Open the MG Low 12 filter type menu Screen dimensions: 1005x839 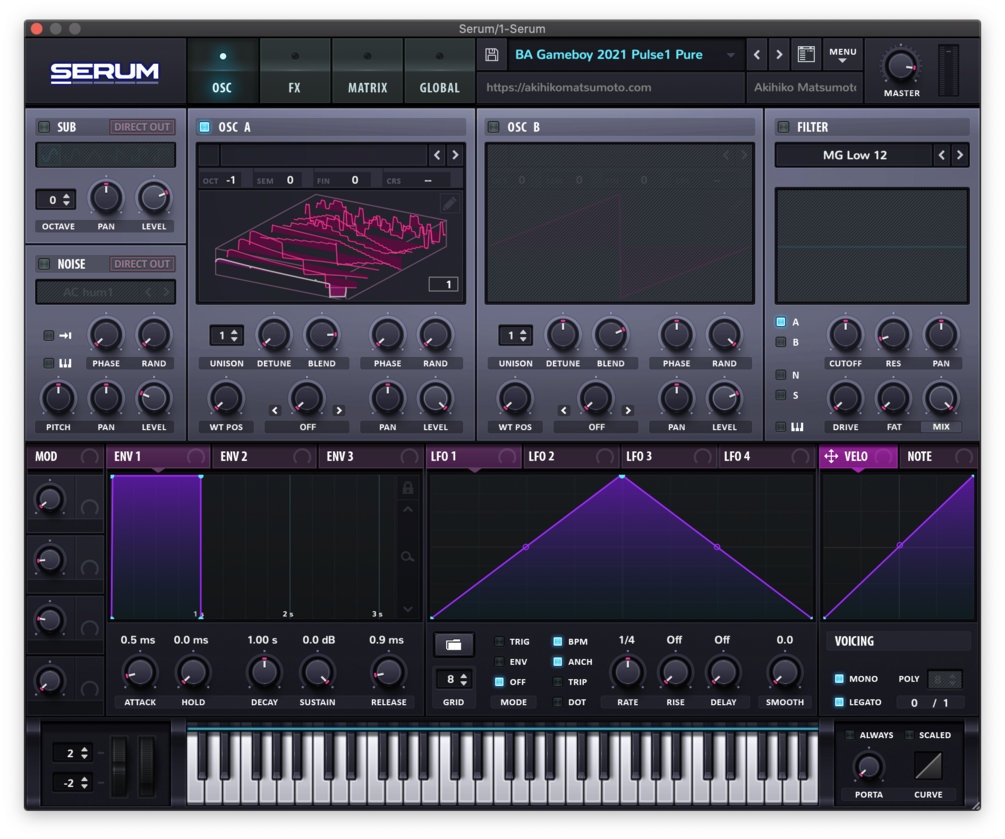click(x=854, y=155)
